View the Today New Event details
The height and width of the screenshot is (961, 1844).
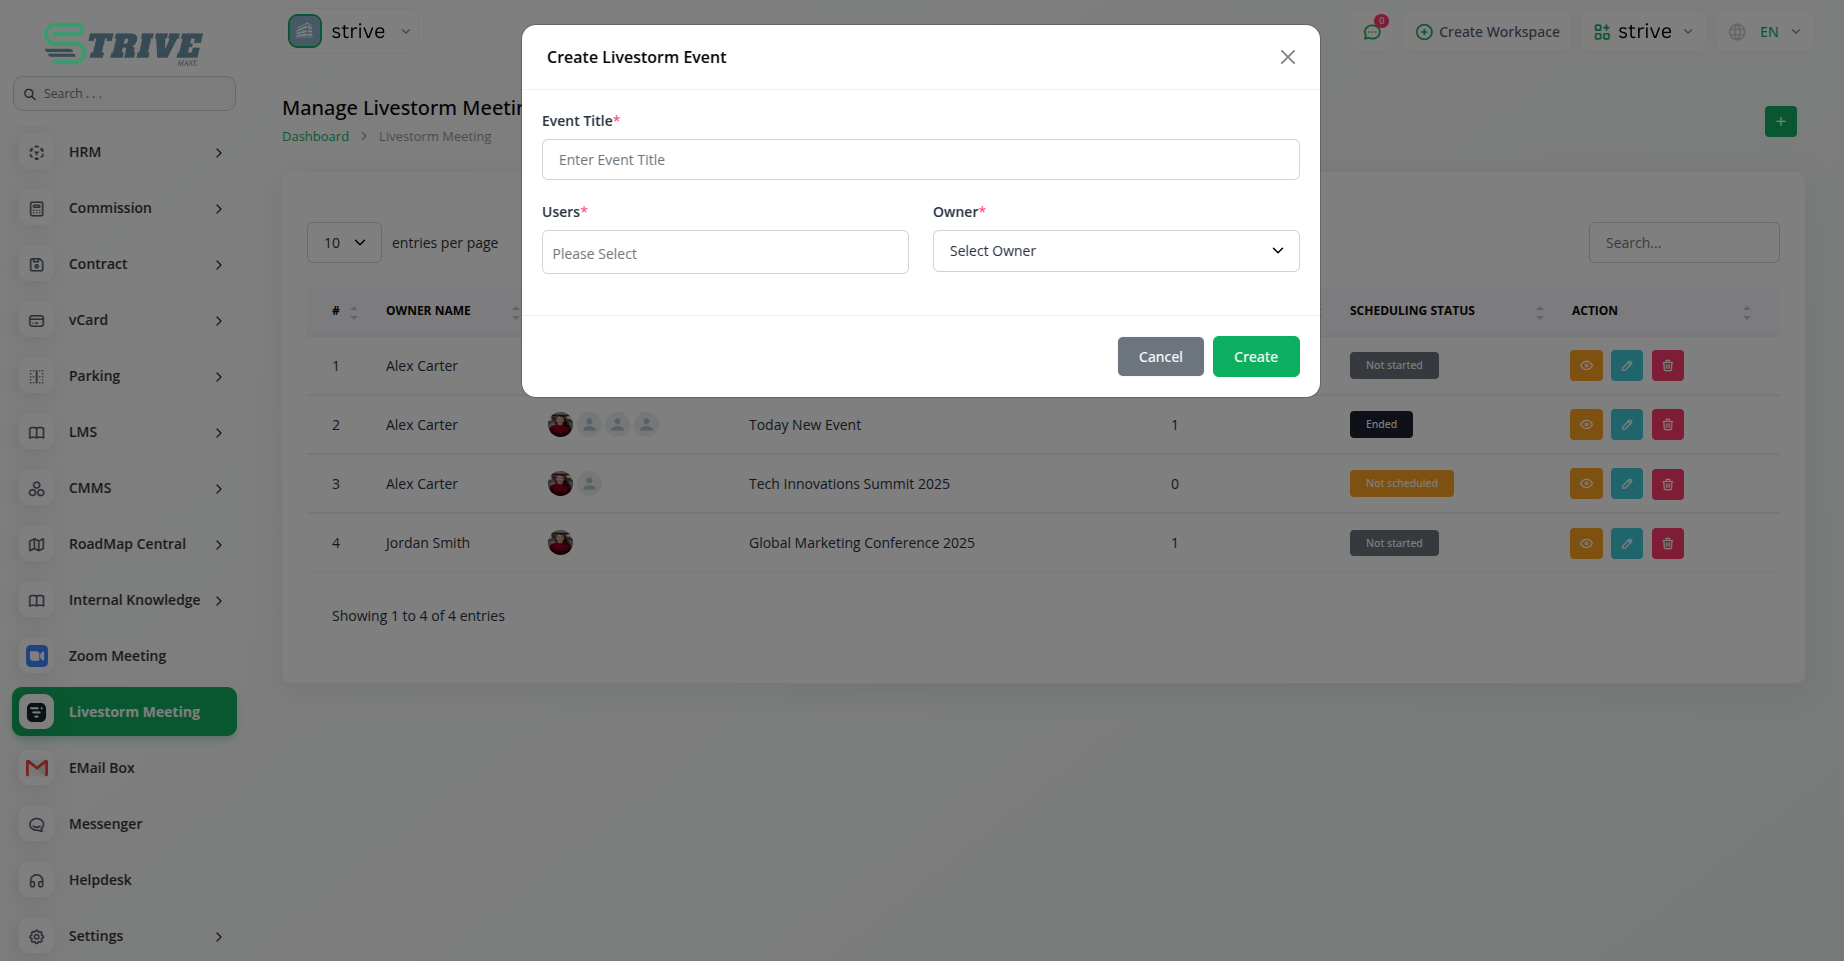click(x=1585, y=425)
